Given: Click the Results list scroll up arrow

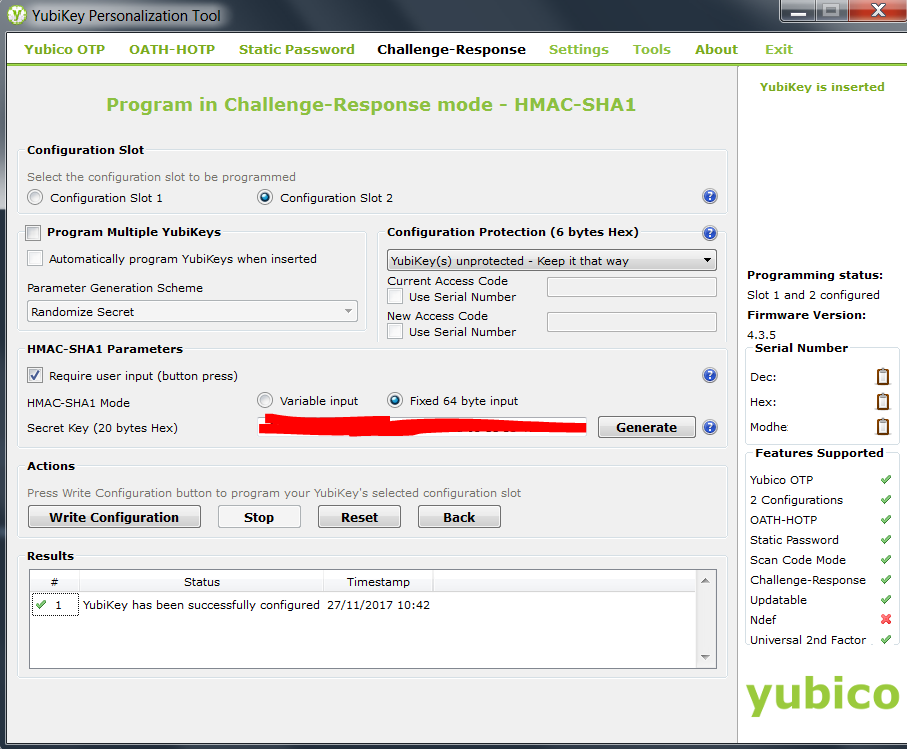Looking at the screenshot, I should [x=705, y=580].
